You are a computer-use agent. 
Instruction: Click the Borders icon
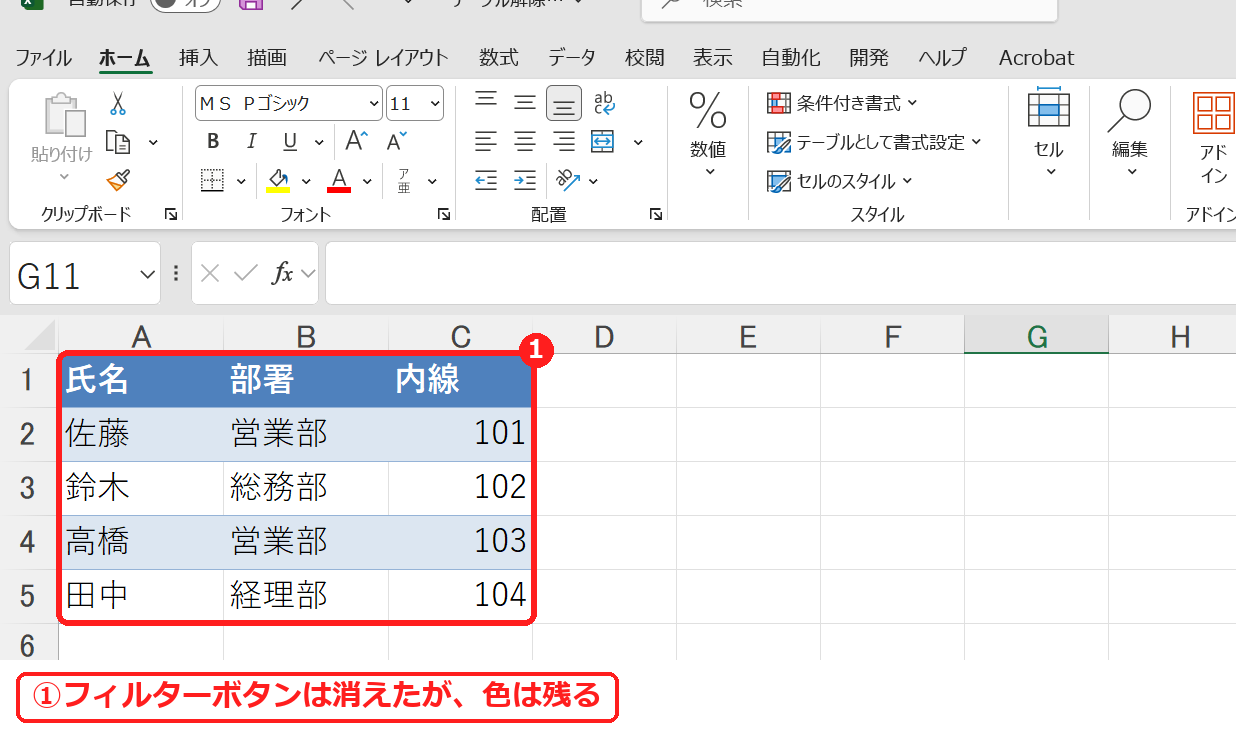[x=212, y=180]
